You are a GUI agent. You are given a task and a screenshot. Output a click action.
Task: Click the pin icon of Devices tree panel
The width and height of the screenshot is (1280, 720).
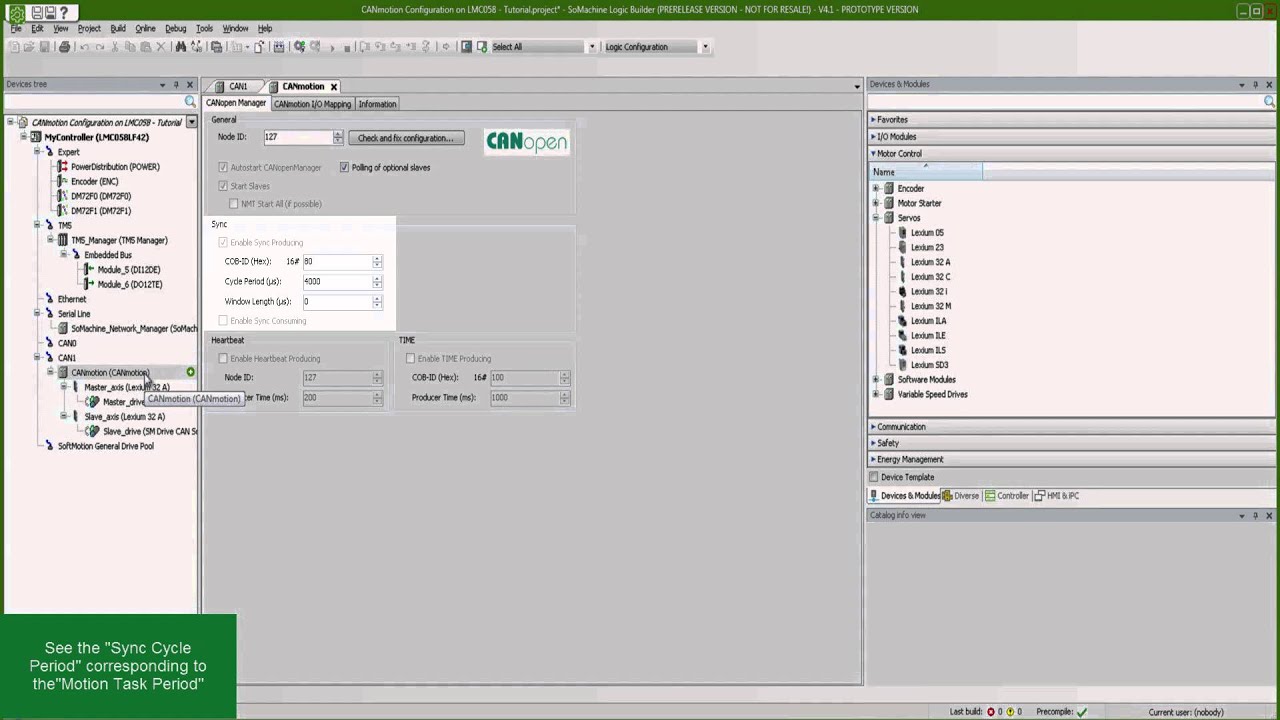[x=176, y=85]
